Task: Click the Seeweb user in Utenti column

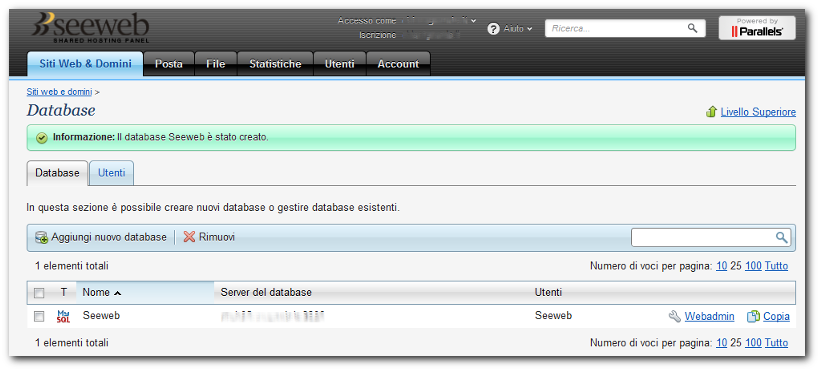Action: (553, 316)
